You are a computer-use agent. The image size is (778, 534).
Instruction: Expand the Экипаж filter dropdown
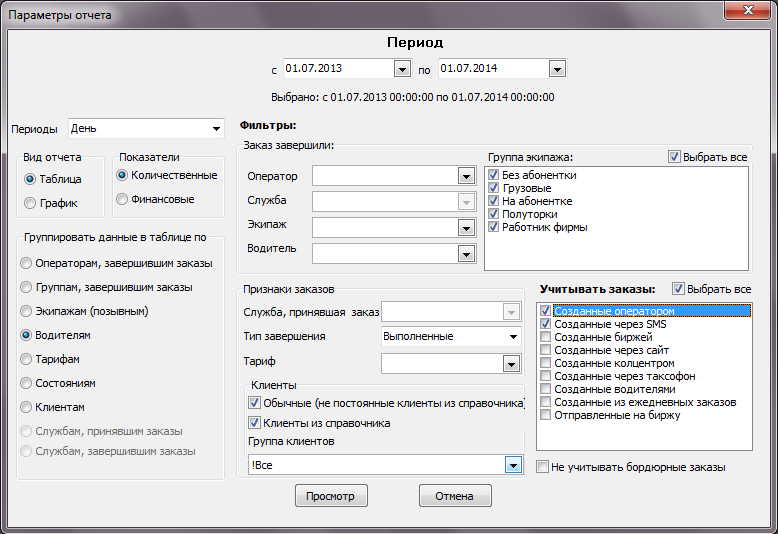coord(465,228)
